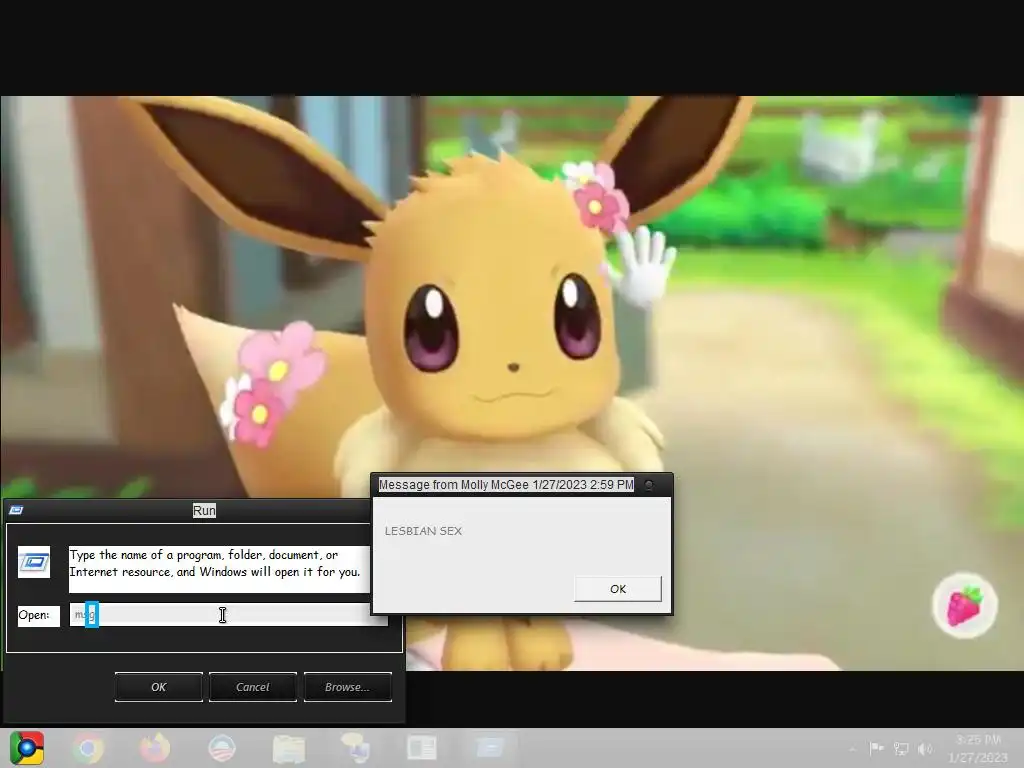Switch to the Run task on the taskbar
1024x768 pixels.
tap(490, 747)
